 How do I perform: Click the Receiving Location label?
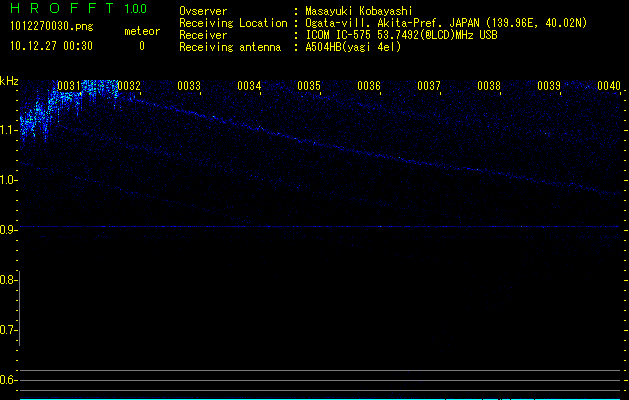coord(233,23)
